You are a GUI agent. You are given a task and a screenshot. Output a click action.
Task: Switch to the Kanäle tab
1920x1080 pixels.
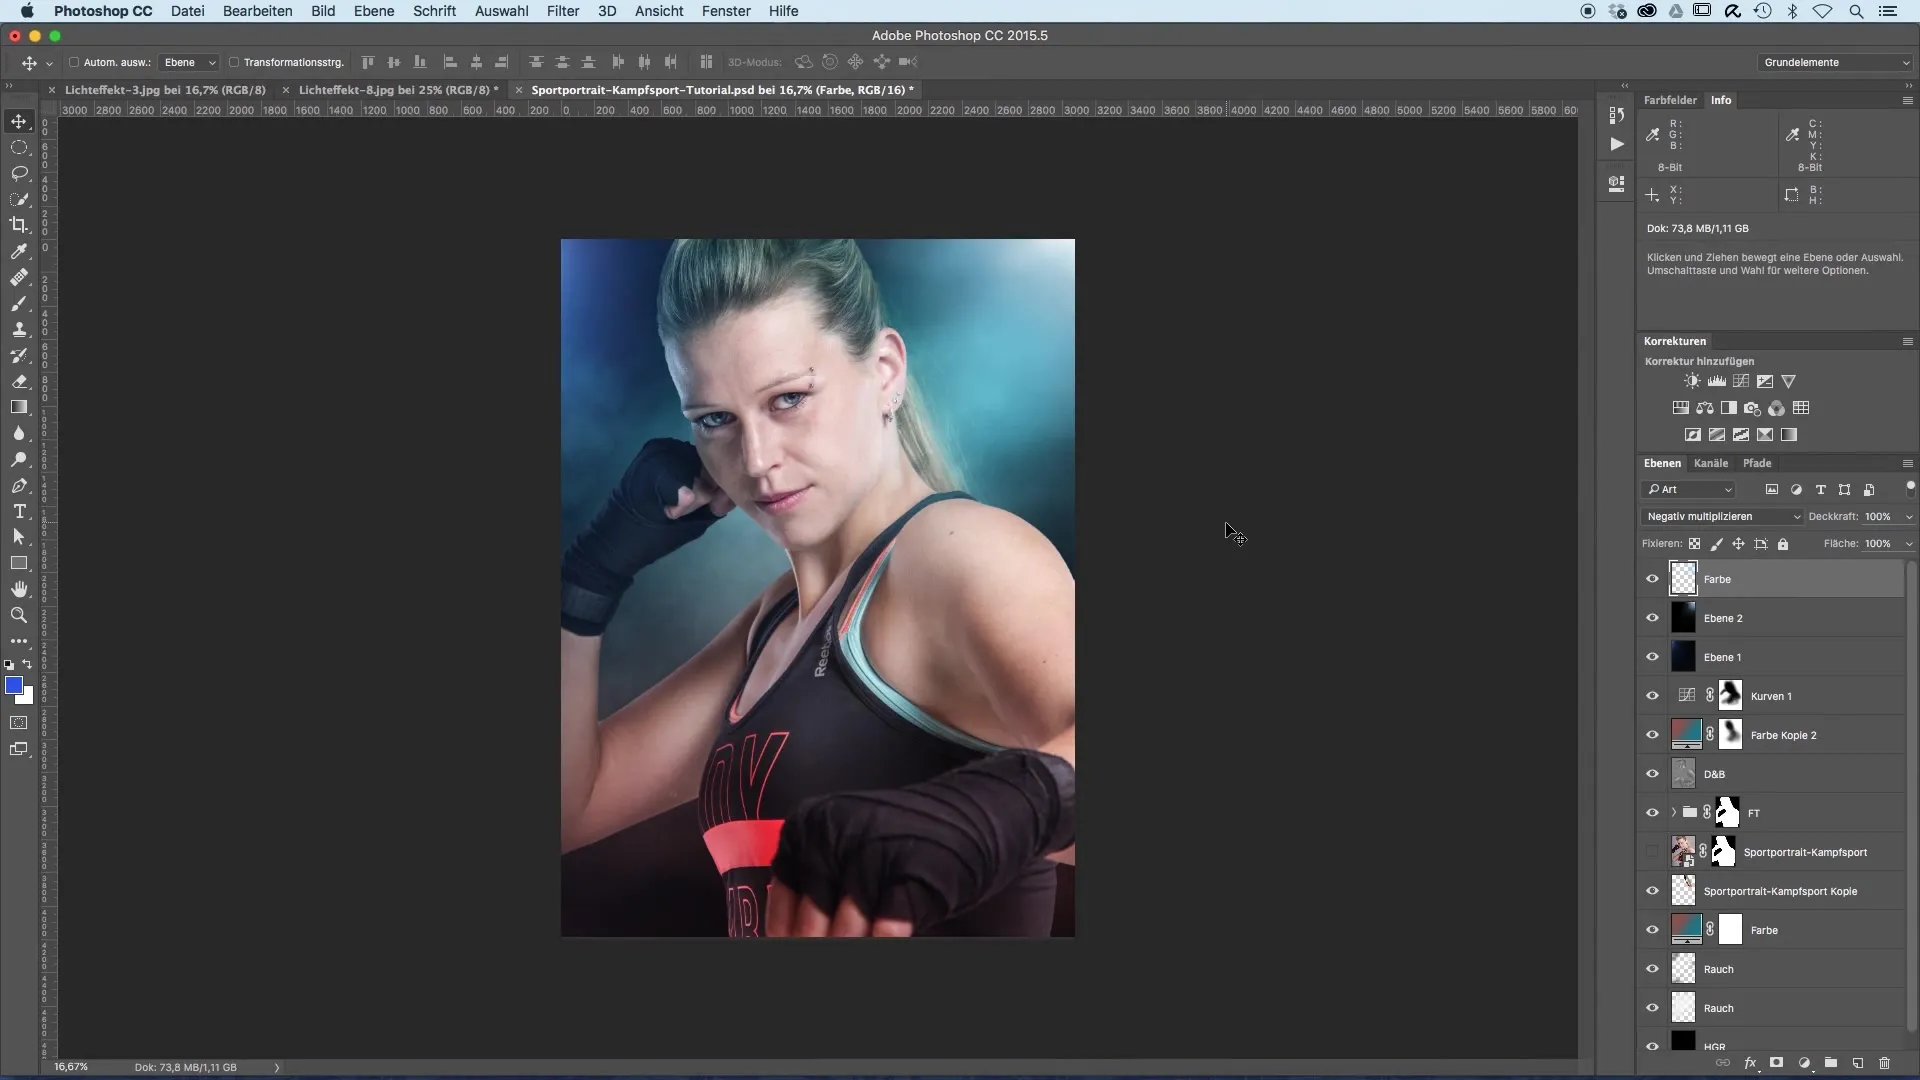1711,463
